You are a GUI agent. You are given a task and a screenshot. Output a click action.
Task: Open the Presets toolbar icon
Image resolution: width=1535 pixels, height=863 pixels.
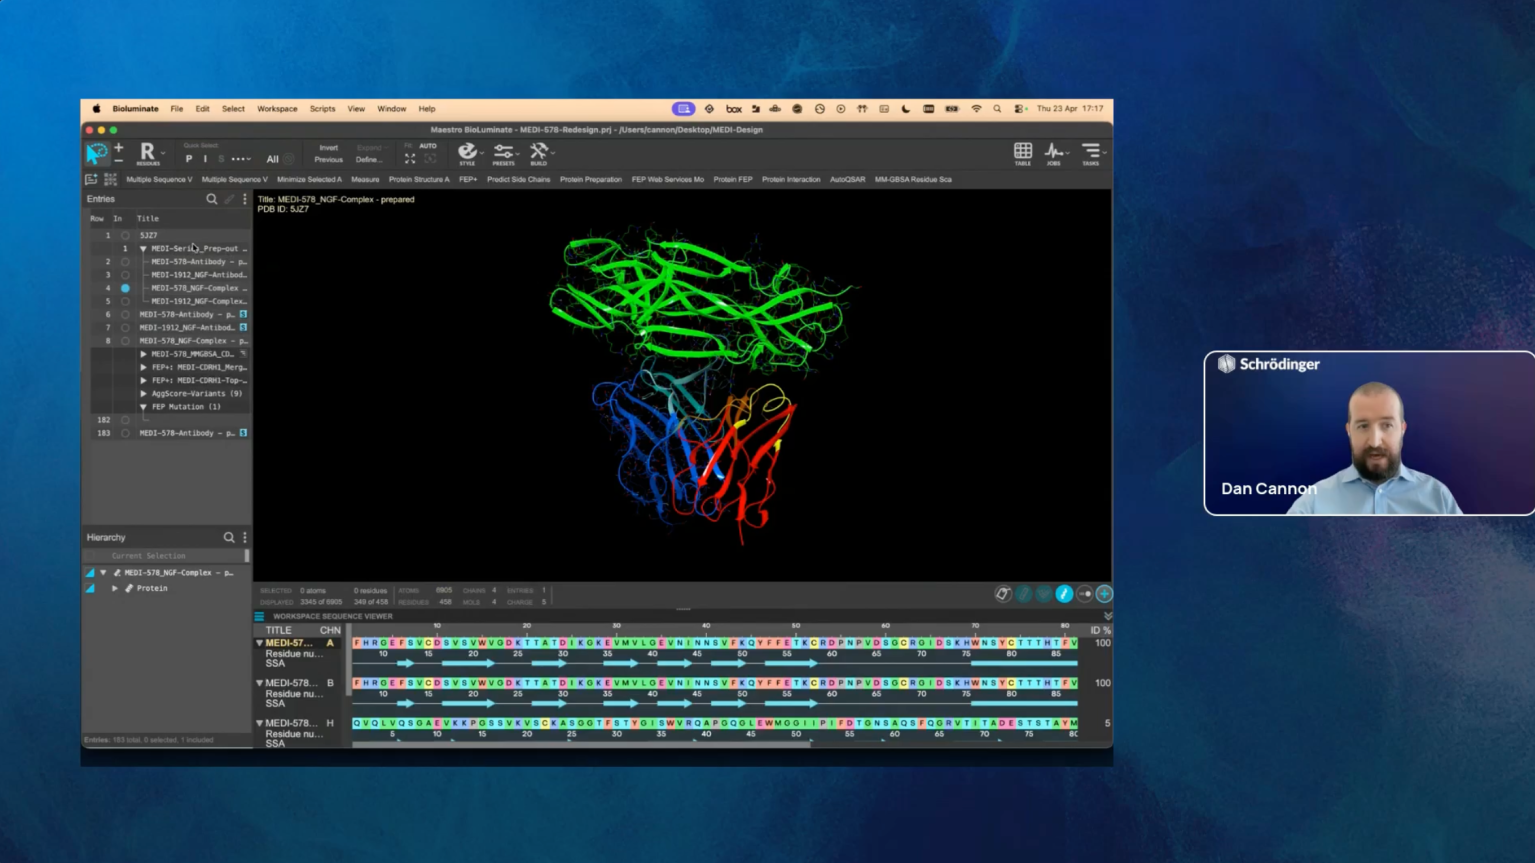coord(503,153)
